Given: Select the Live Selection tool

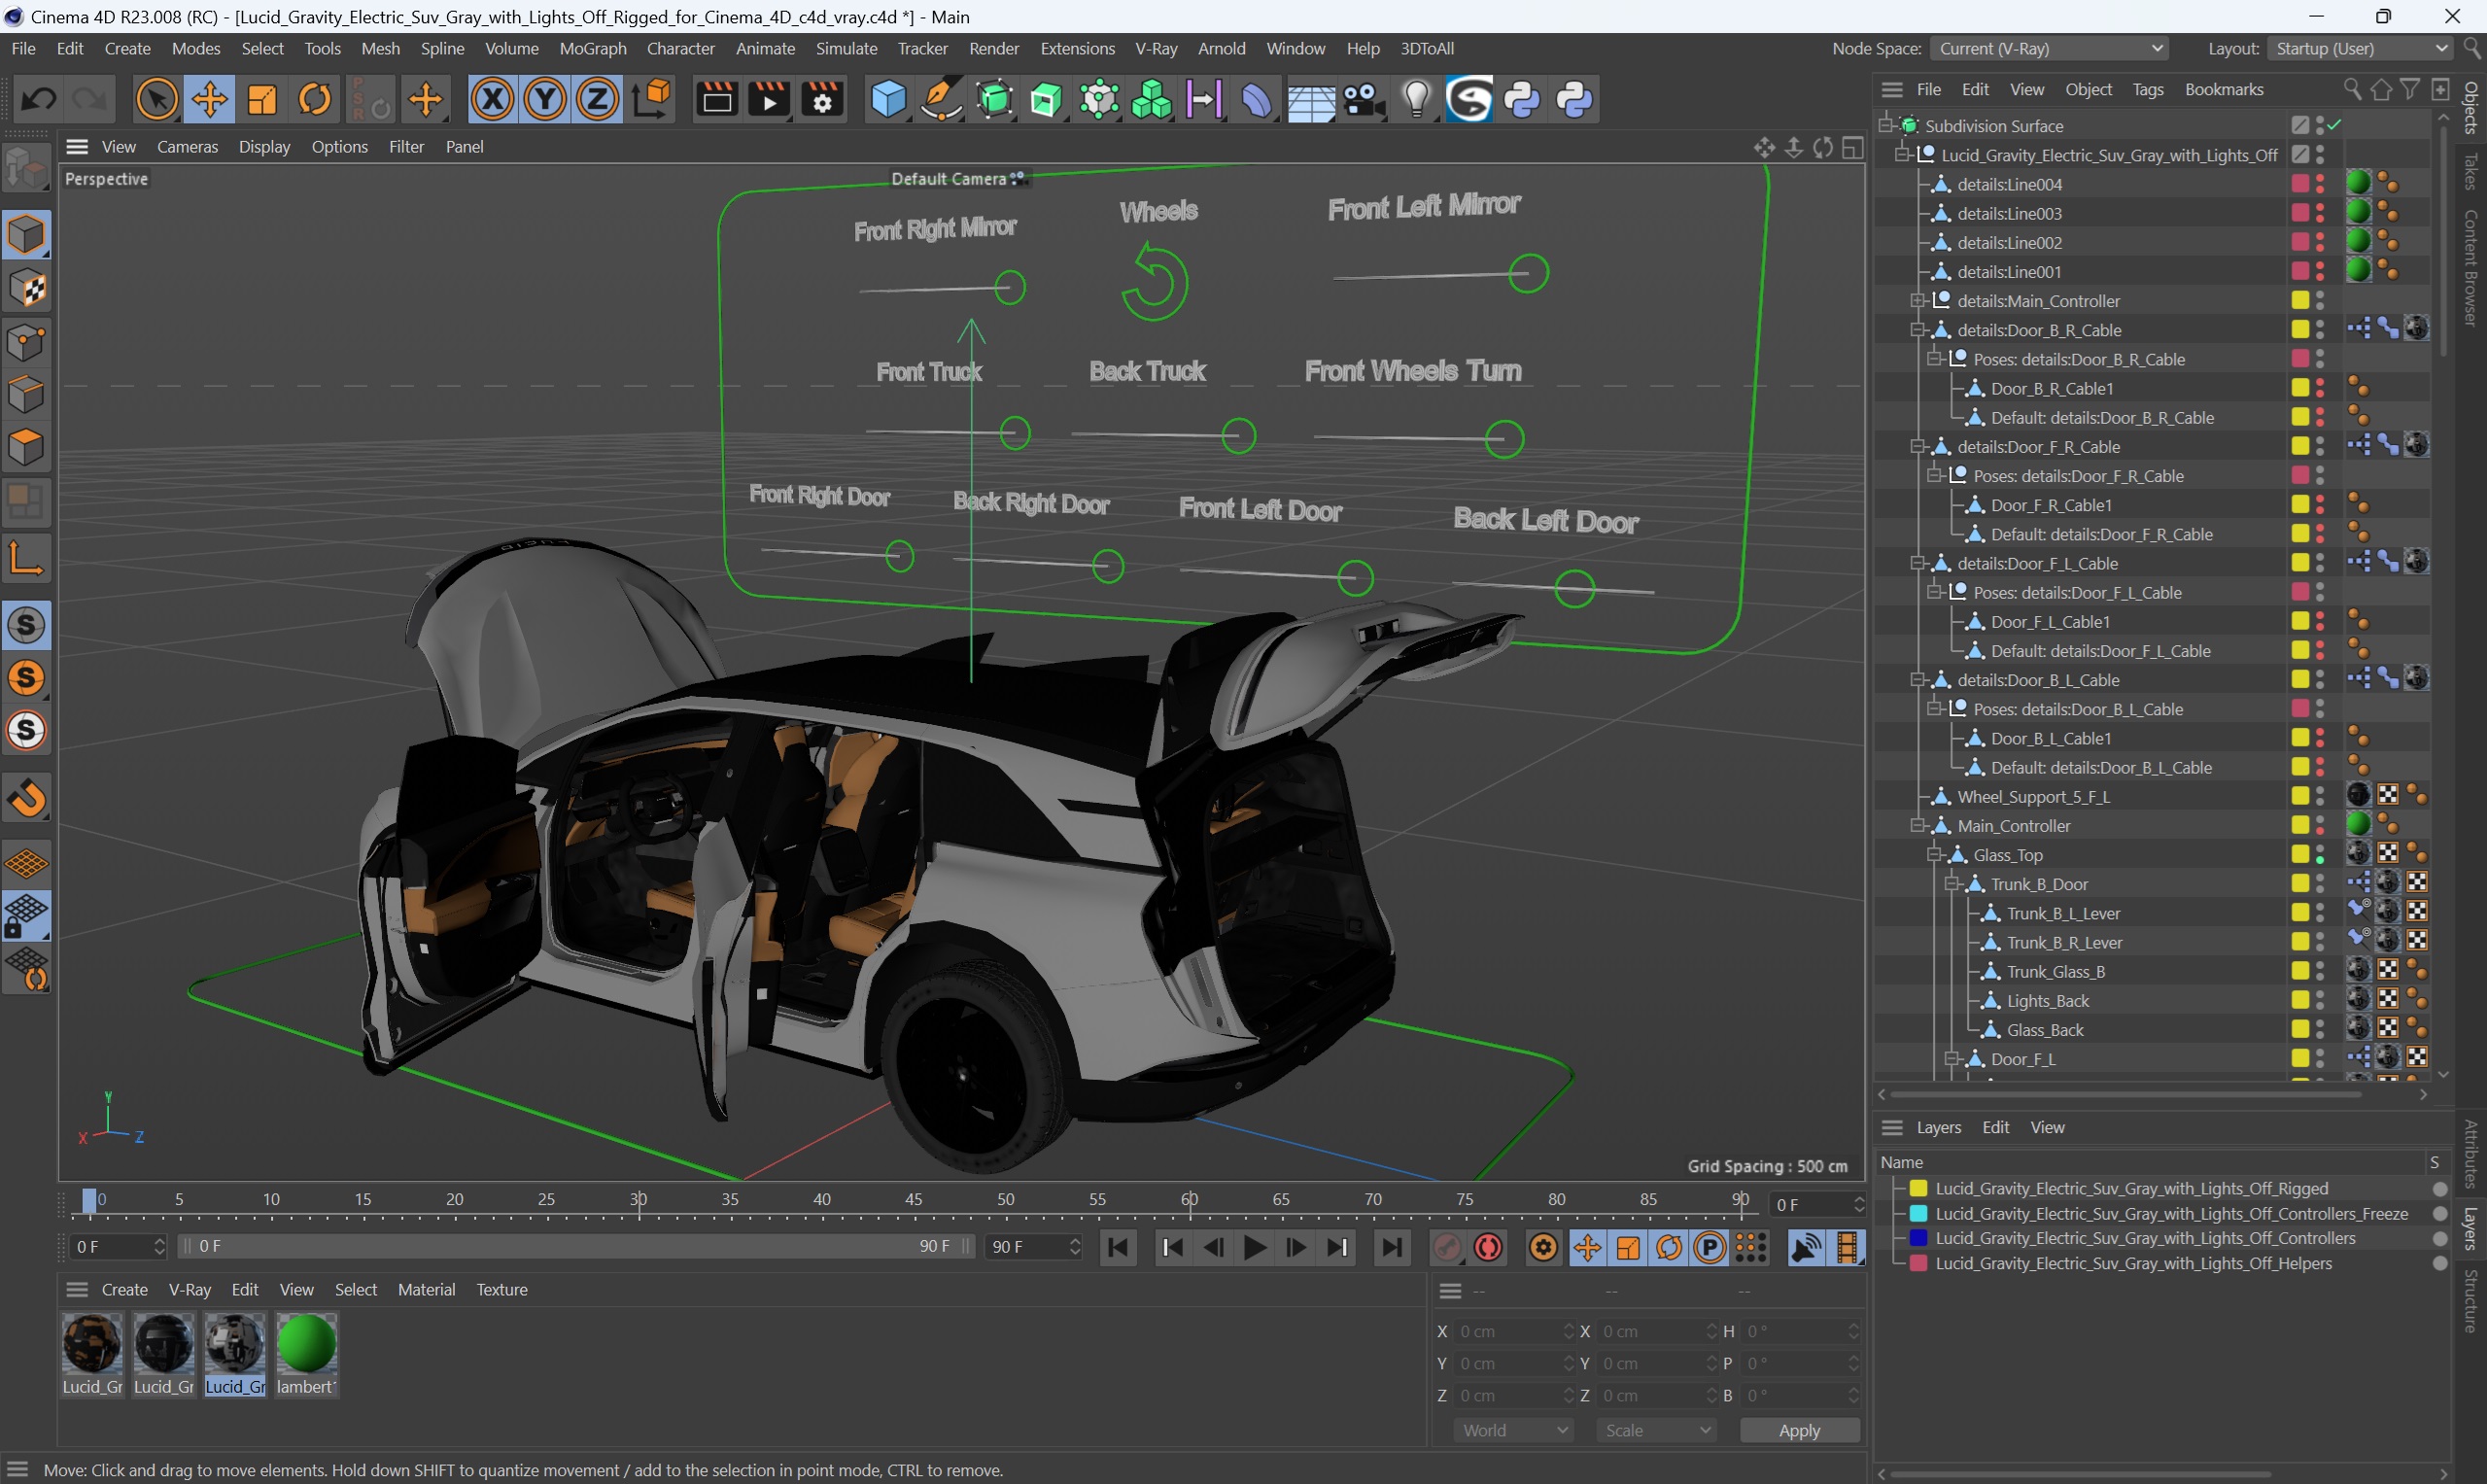Looking at the screenshot, I should [x=157, y=99].
